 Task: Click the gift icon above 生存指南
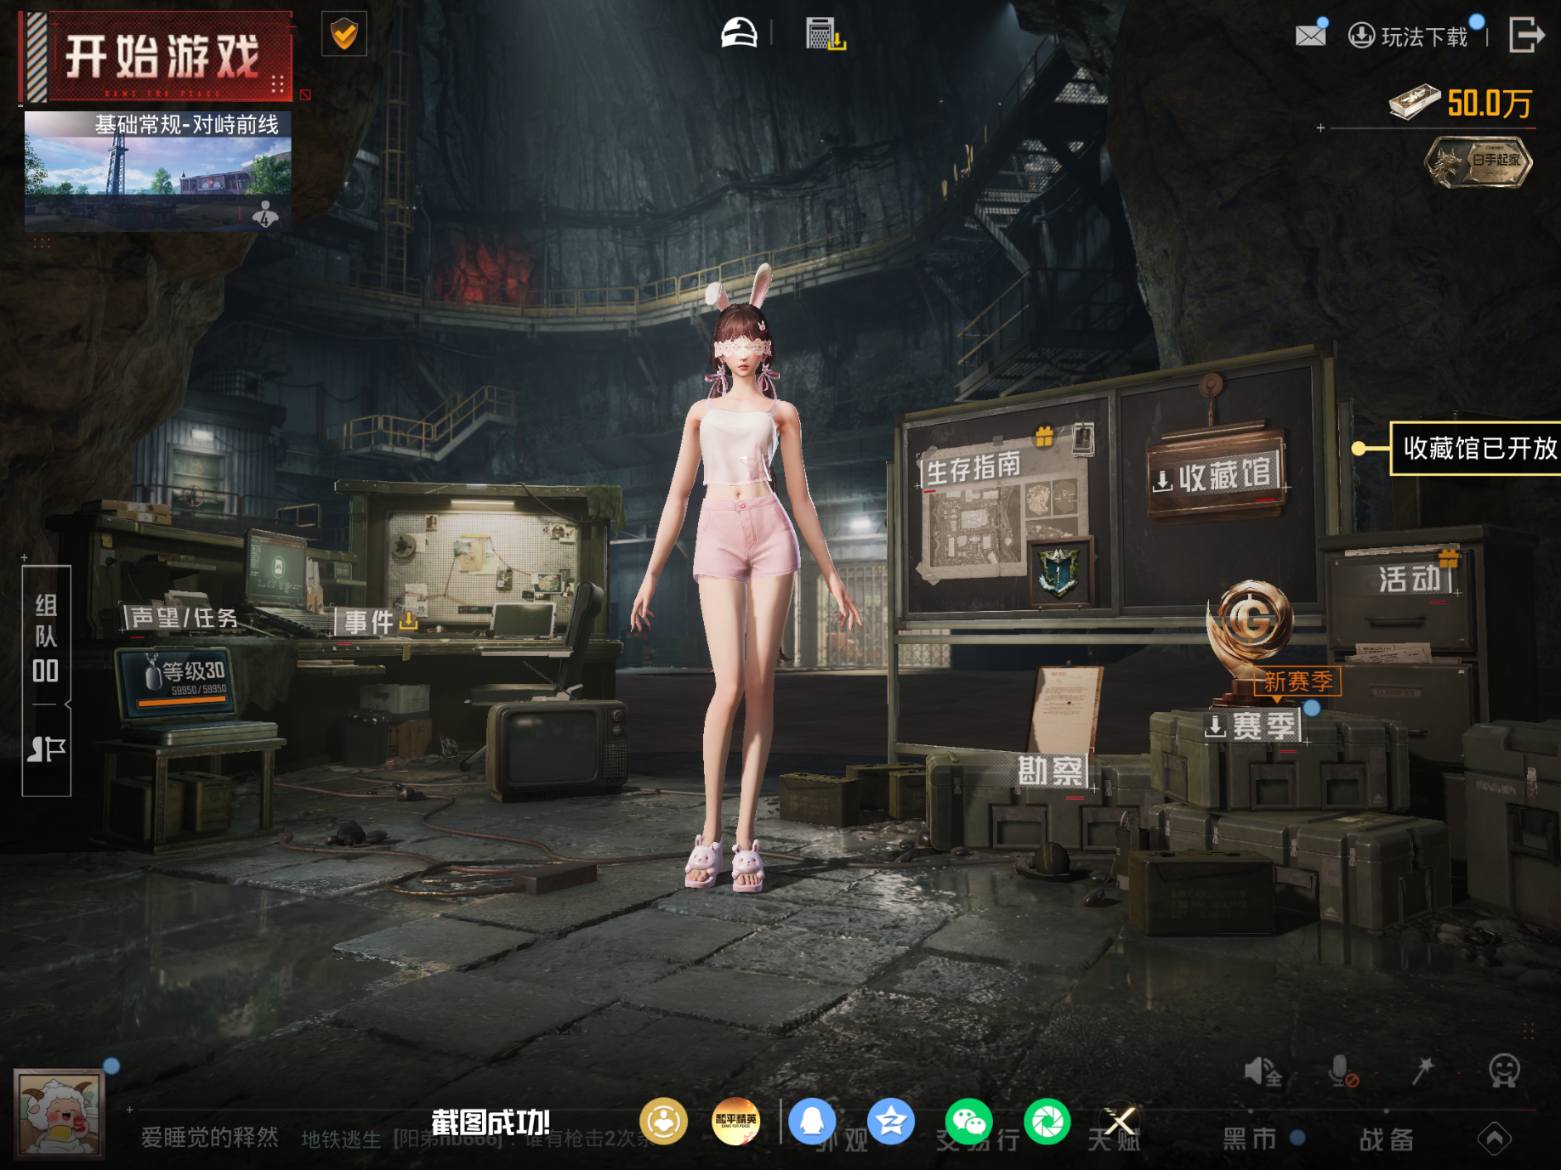coord(1044,436)
